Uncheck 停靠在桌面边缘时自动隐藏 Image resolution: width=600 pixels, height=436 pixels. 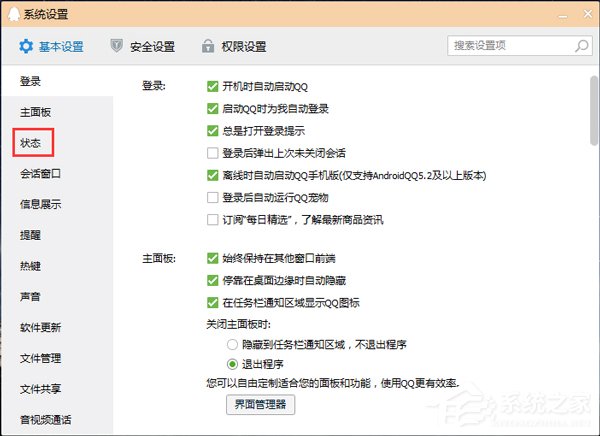tap(212, 281)
